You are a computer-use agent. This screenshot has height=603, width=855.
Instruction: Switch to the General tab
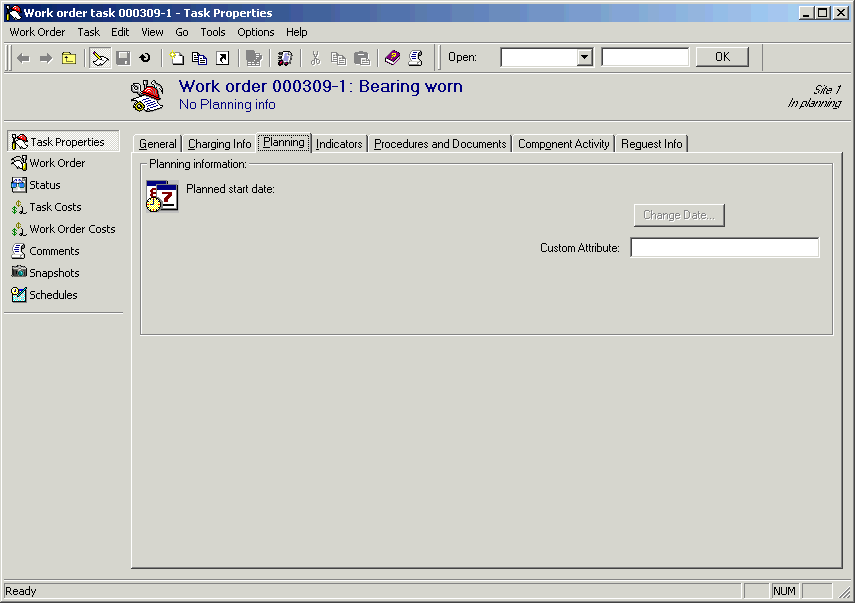point(158,144)
